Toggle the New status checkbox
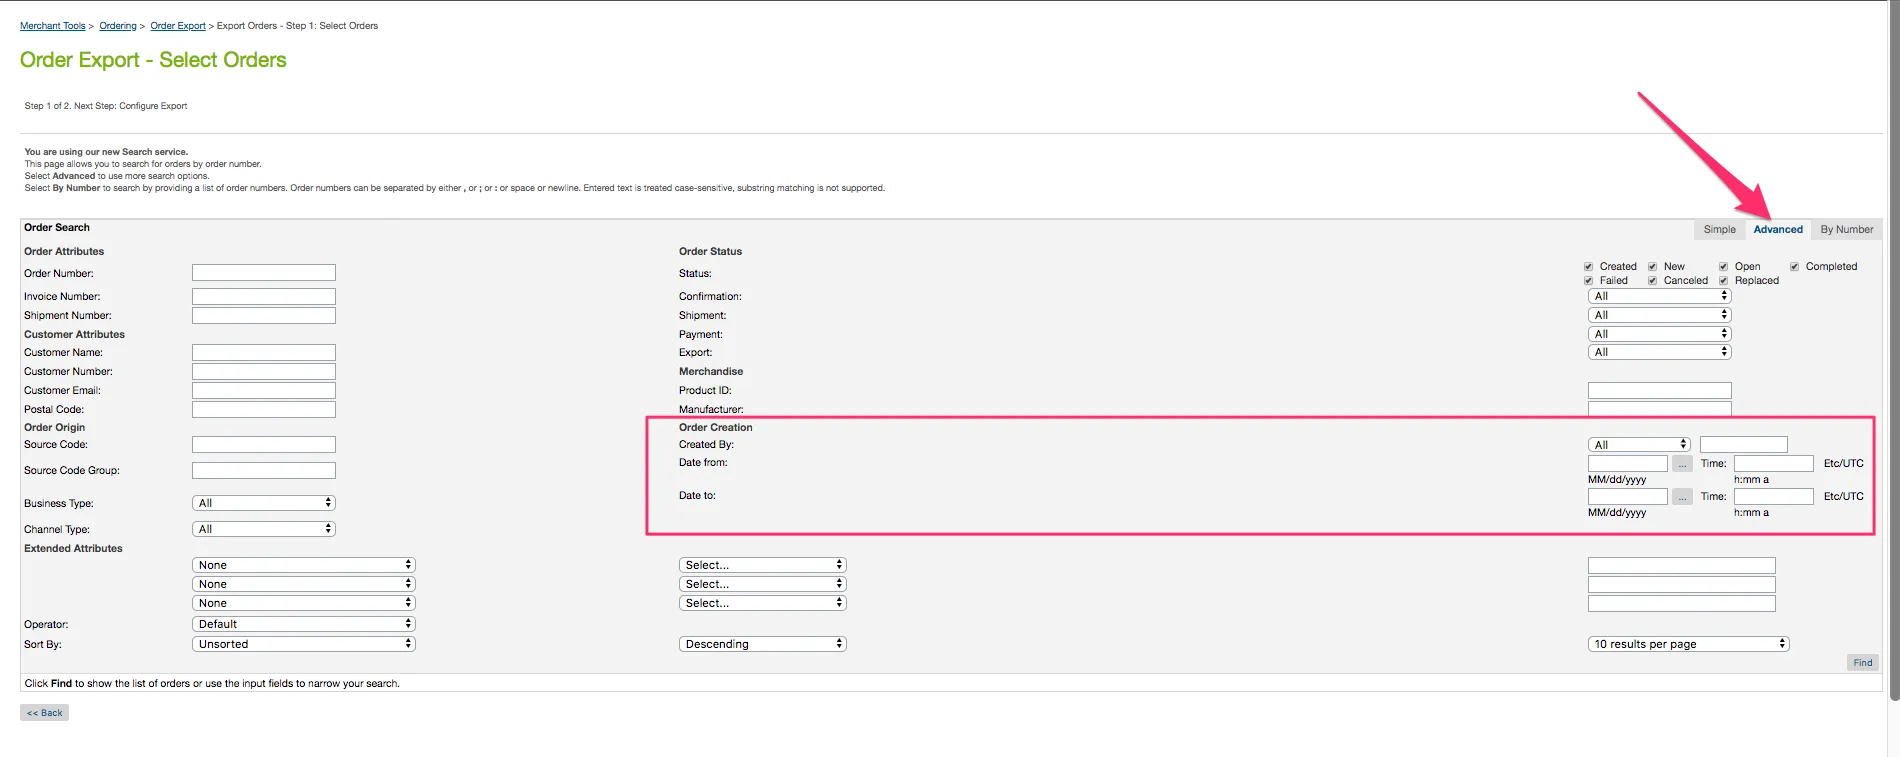Viewport: 1900px width, 757px height. point(1652,267)
